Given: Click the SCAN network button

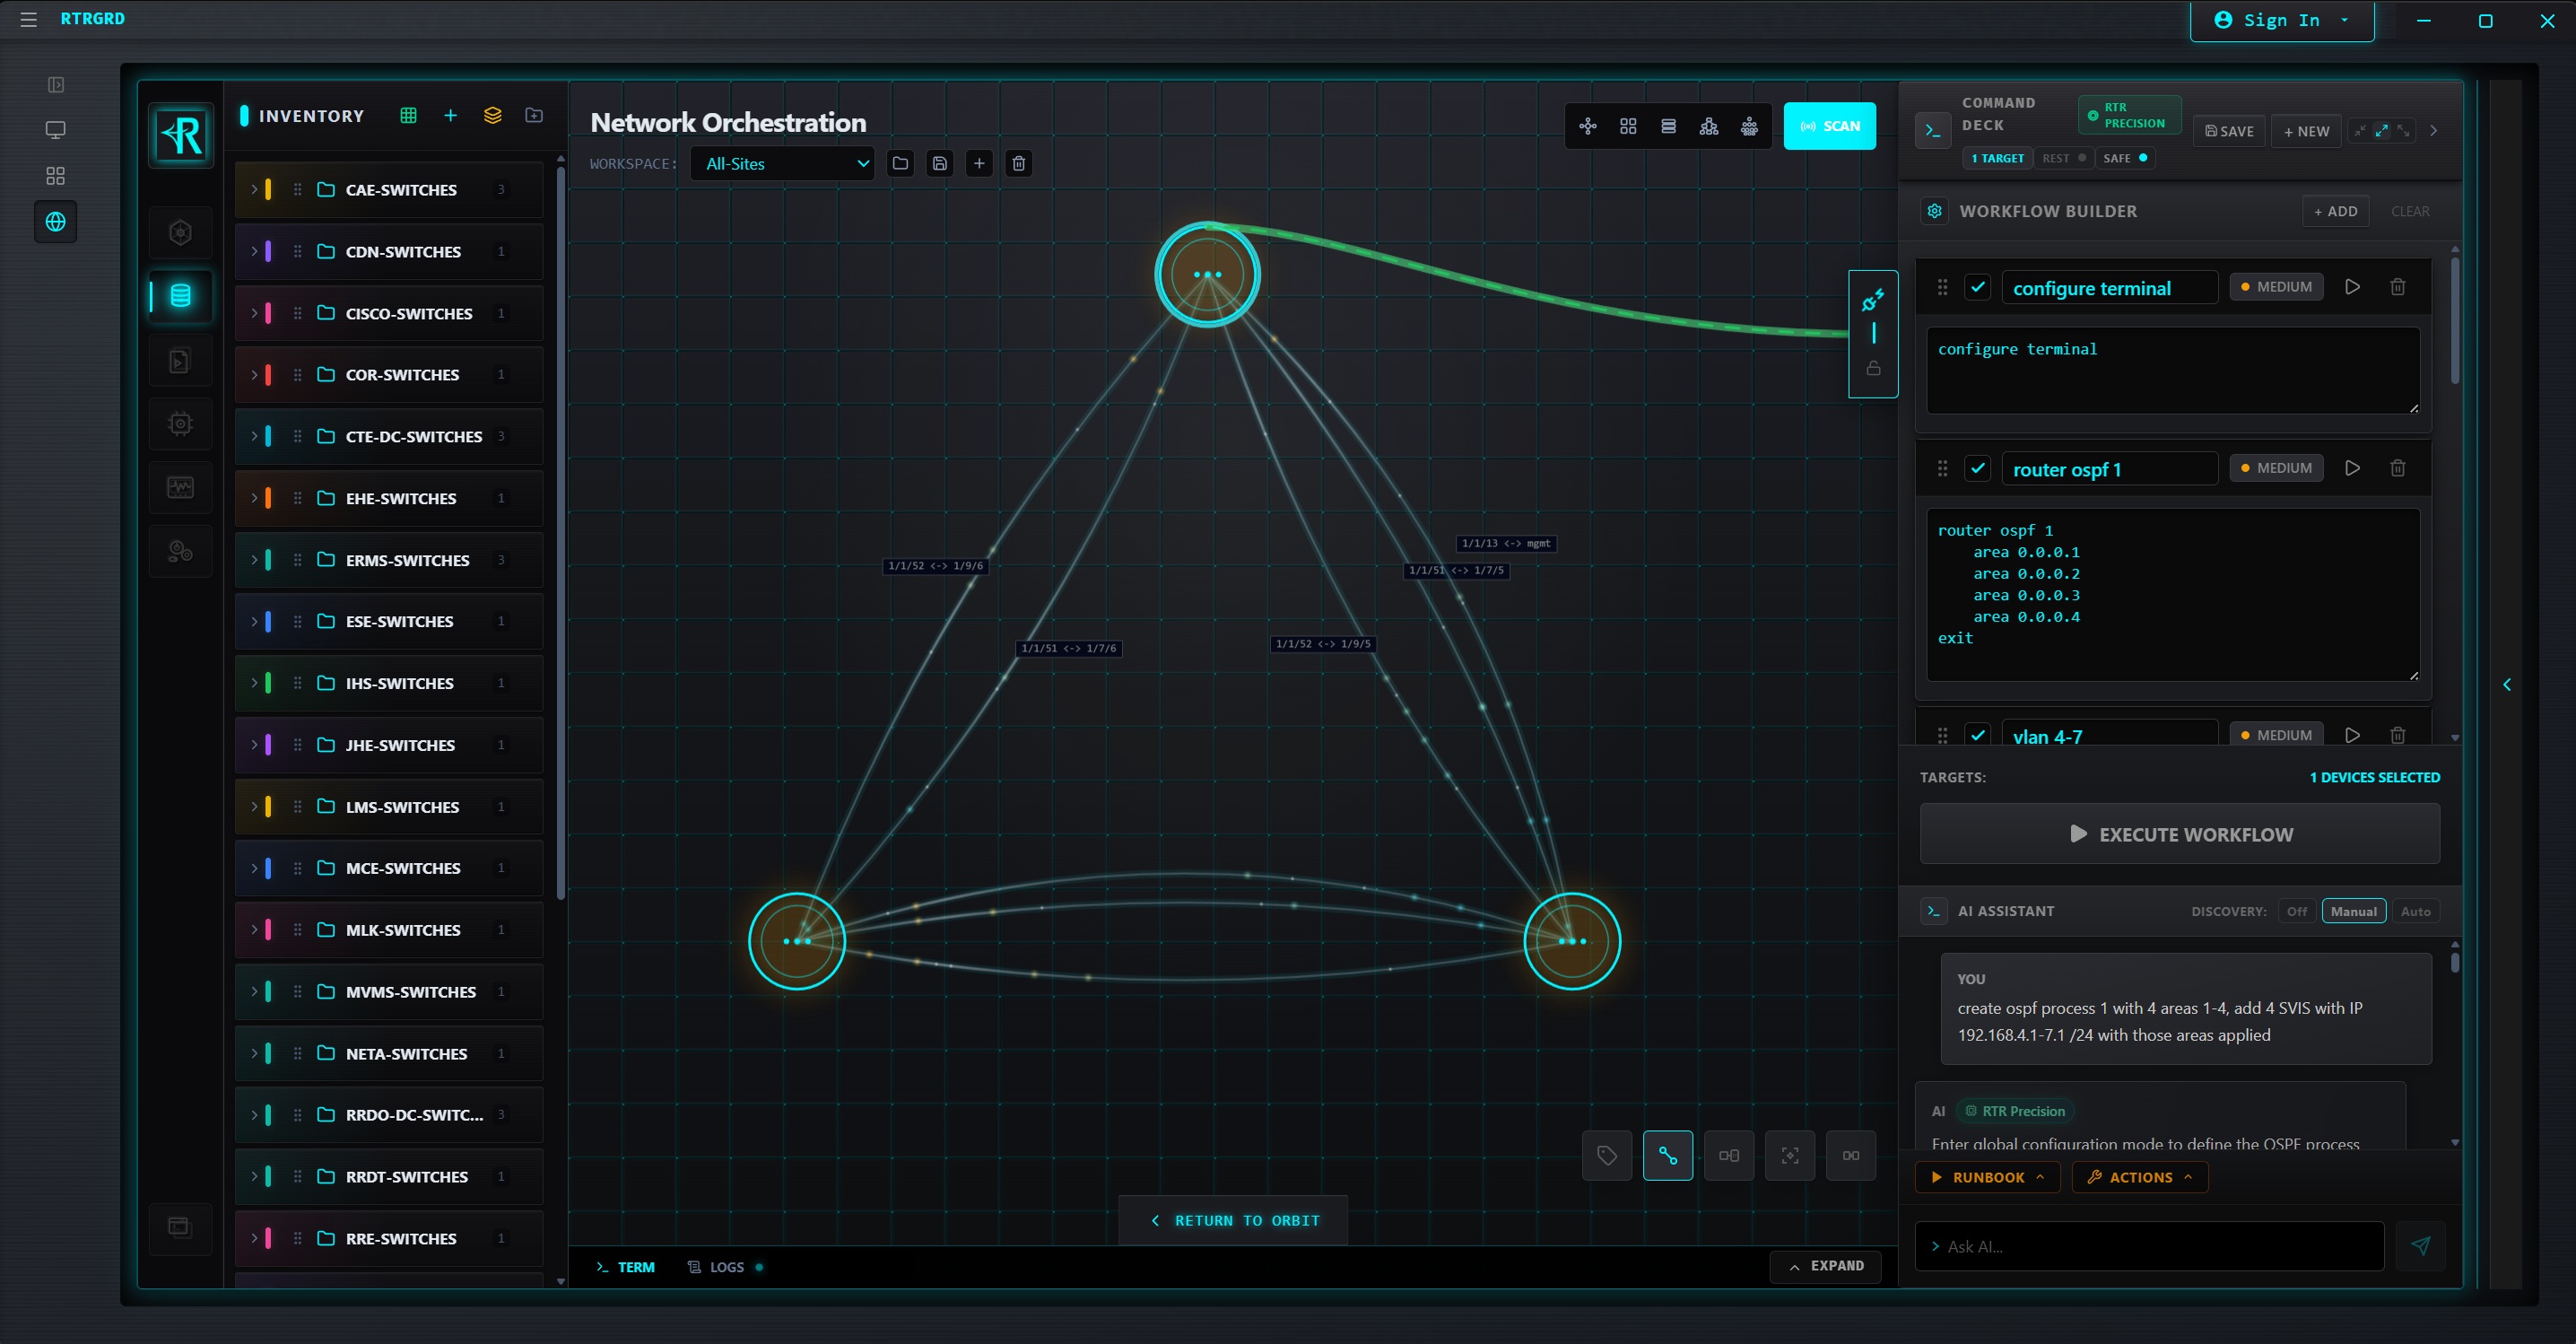Looking at the screenshot, I should coord(1829,126).
